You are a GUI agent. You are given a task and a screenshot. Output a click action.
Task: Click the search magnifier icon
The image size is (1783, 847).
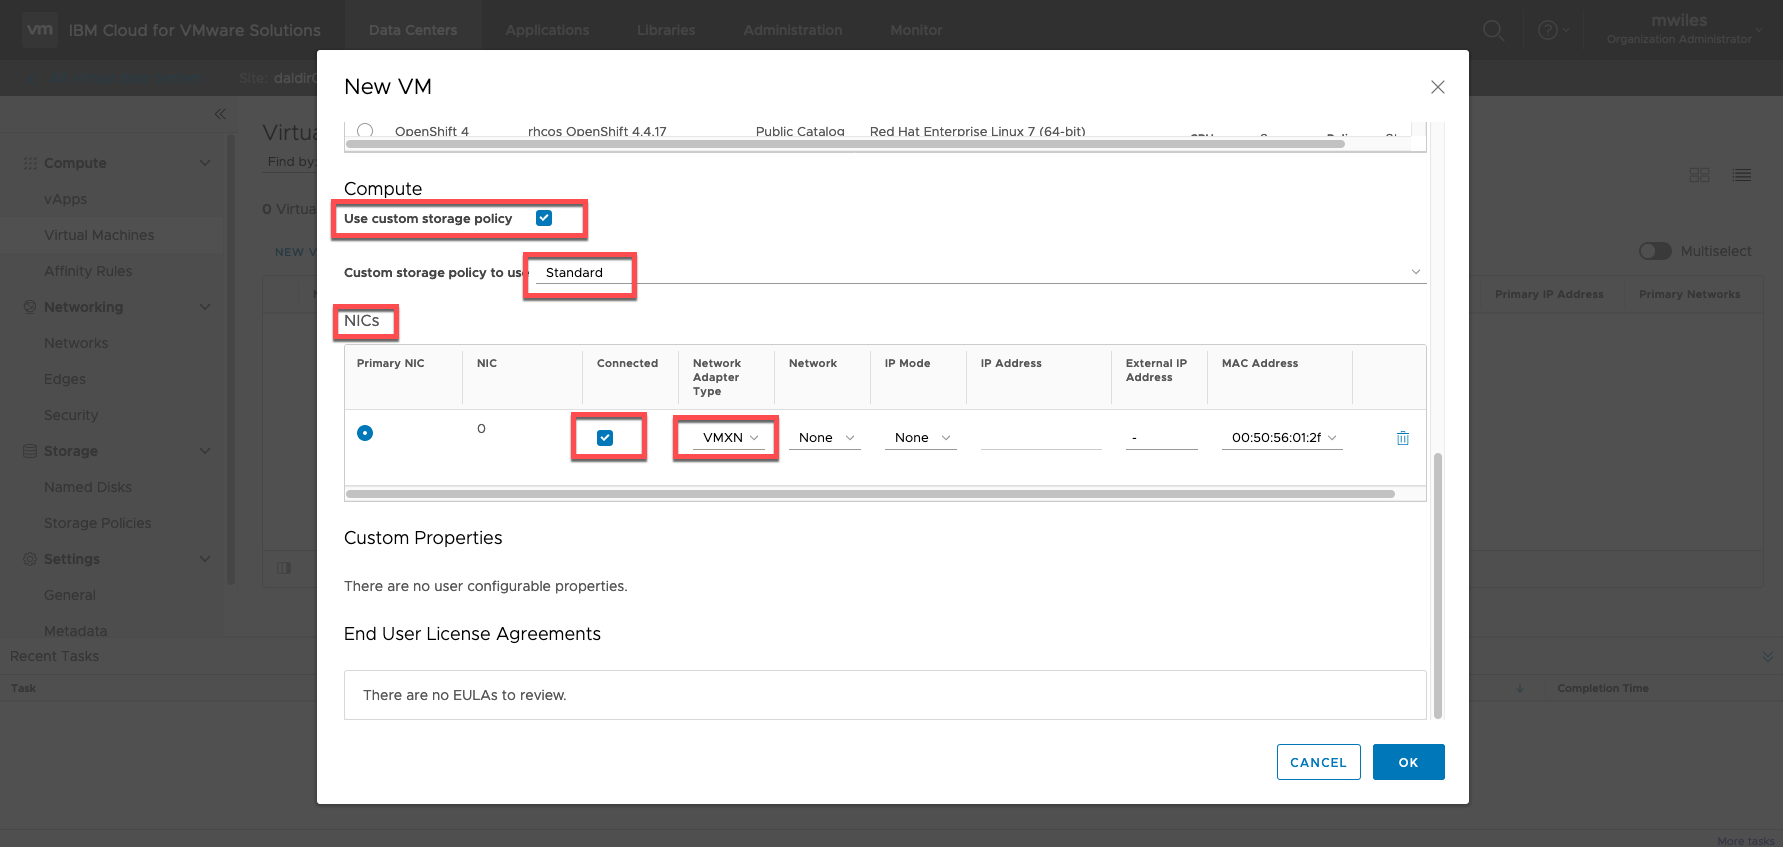[1493, 30]
